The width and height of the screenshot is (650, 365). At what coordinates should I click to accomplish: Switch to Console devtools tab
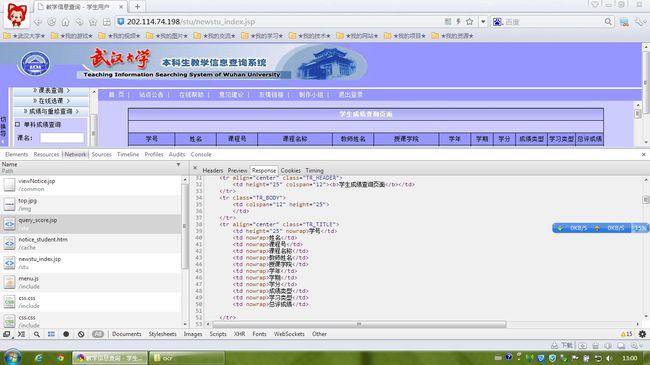(201, 154)
